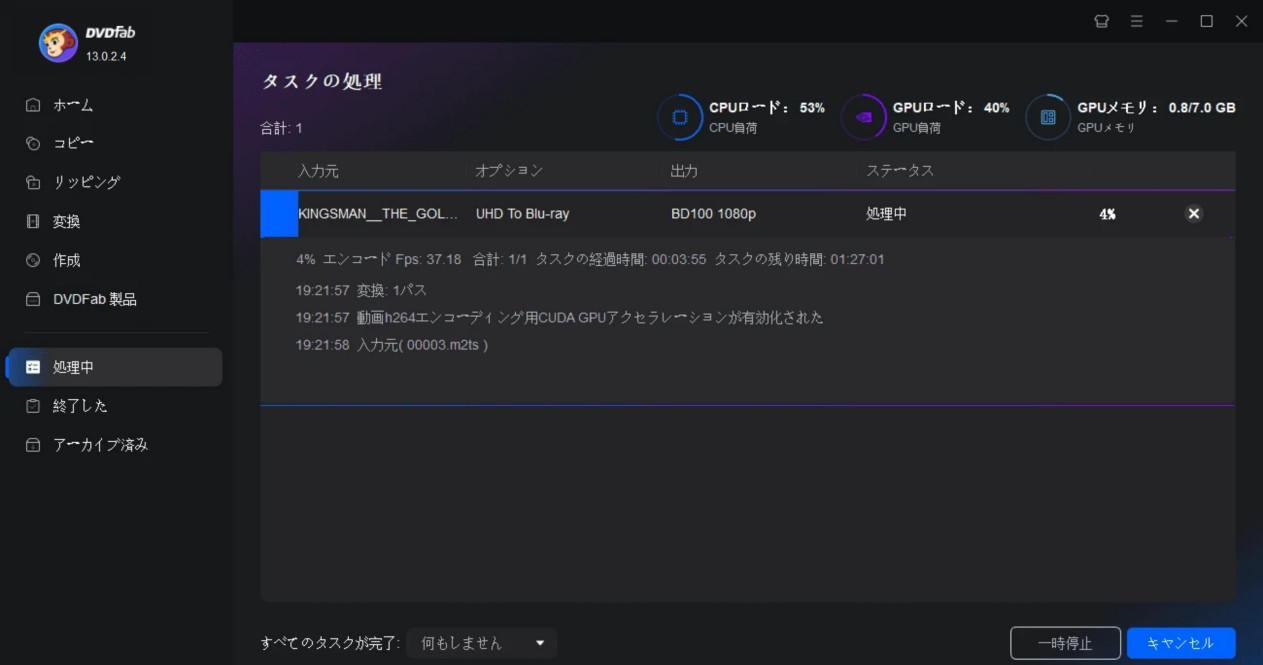Click the CUDA GPU acceleration log line
The width and height of the screenshot is (1263, 665).
click(x=559, y=317)
